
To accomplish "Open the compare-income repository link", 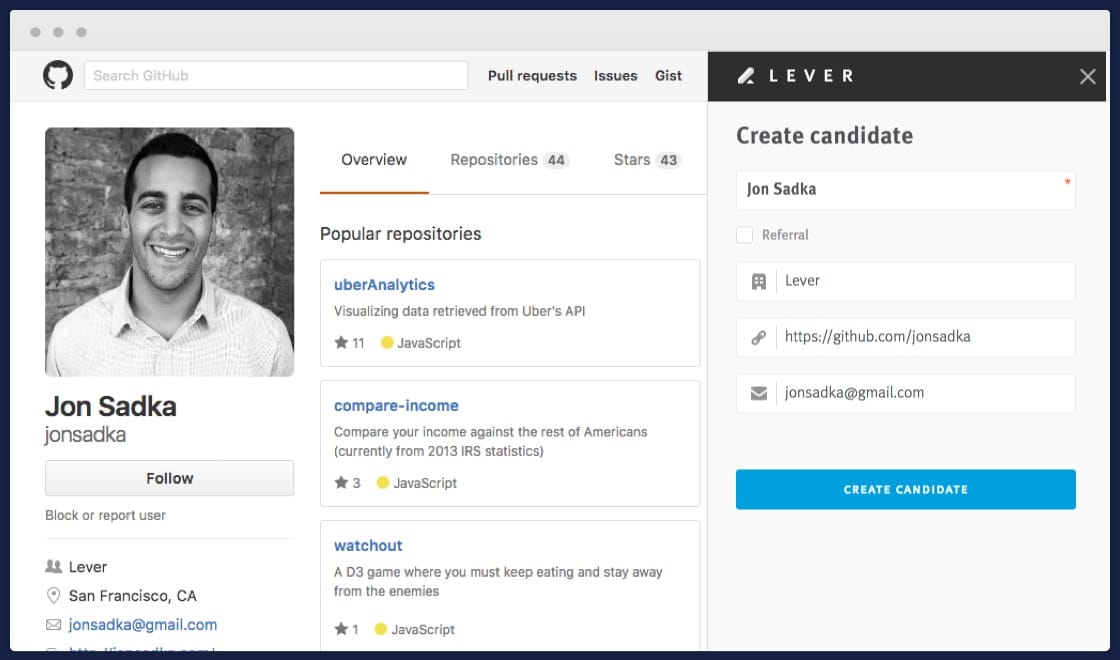I will (396, 405).
